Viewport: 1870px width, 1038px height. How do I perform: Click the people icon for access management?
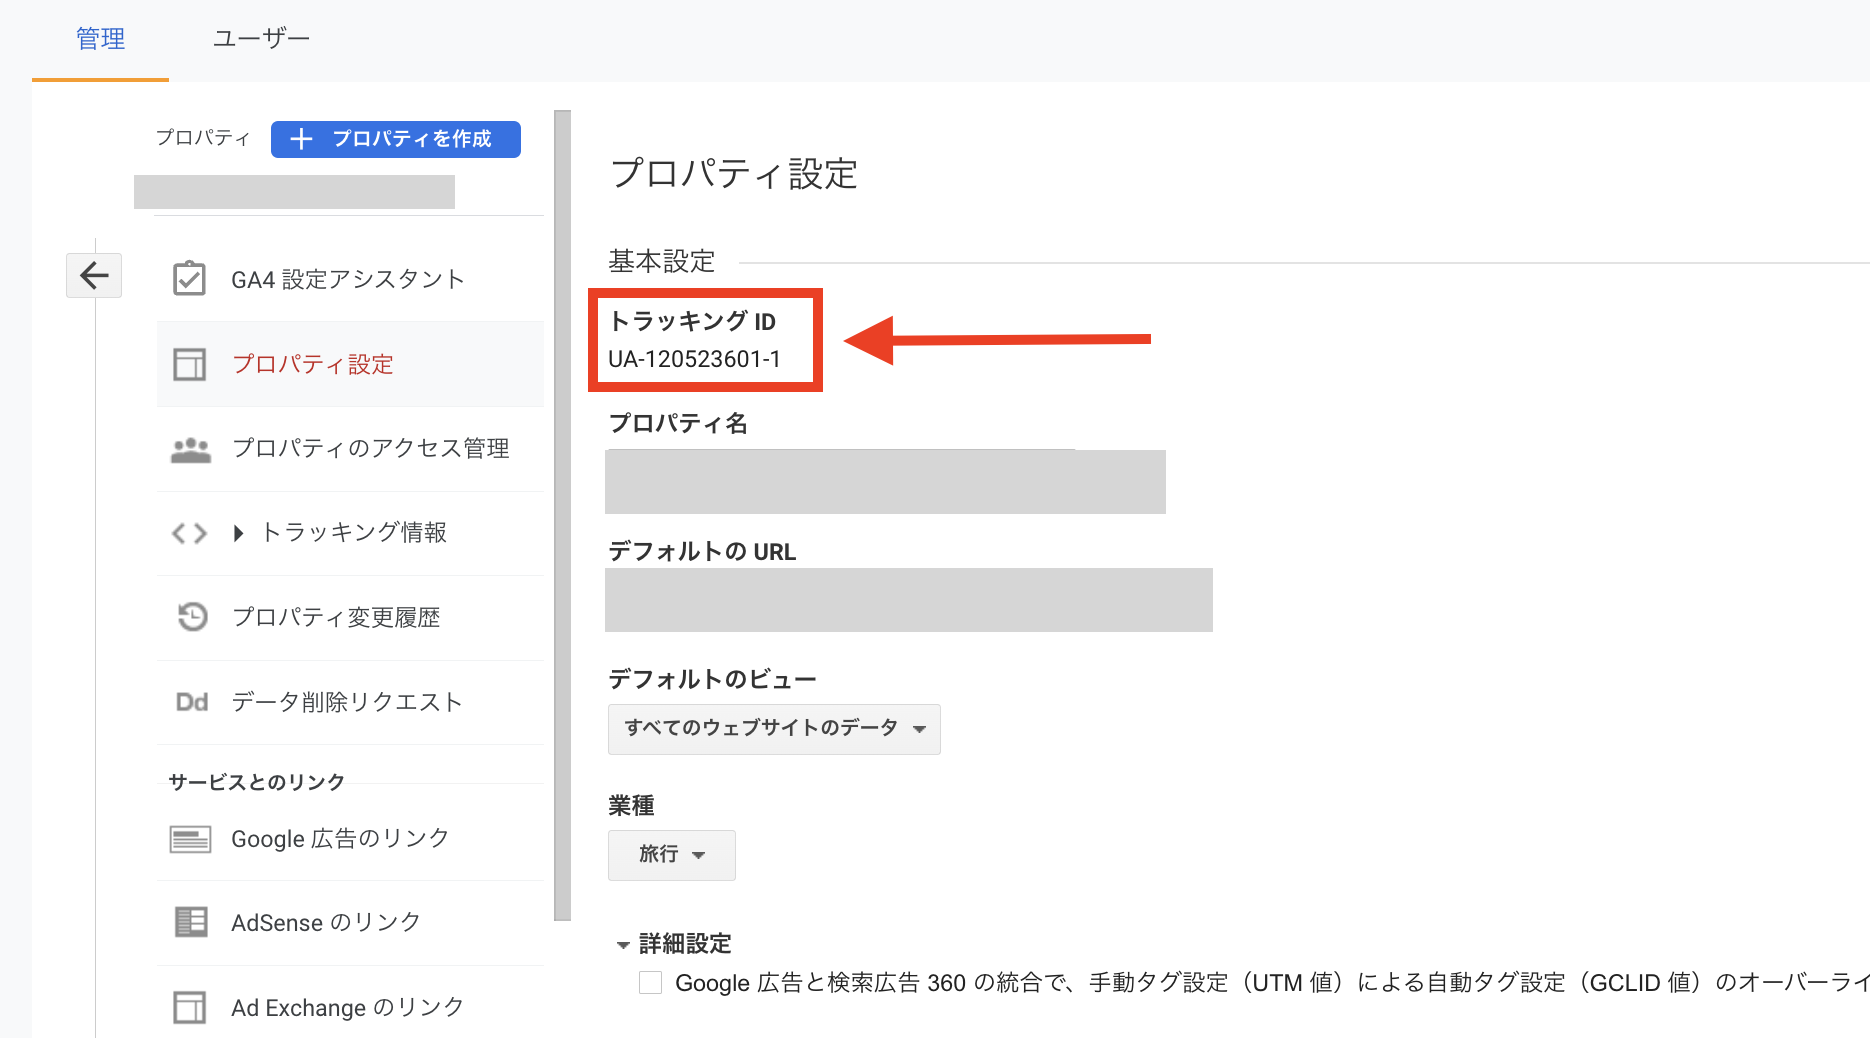pyautogui.click(x=190, y=450)
